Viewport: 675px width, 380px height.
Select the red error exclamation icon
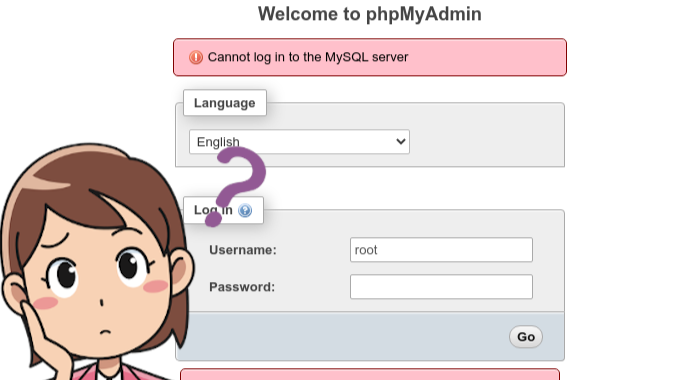(x=196, y=57)
